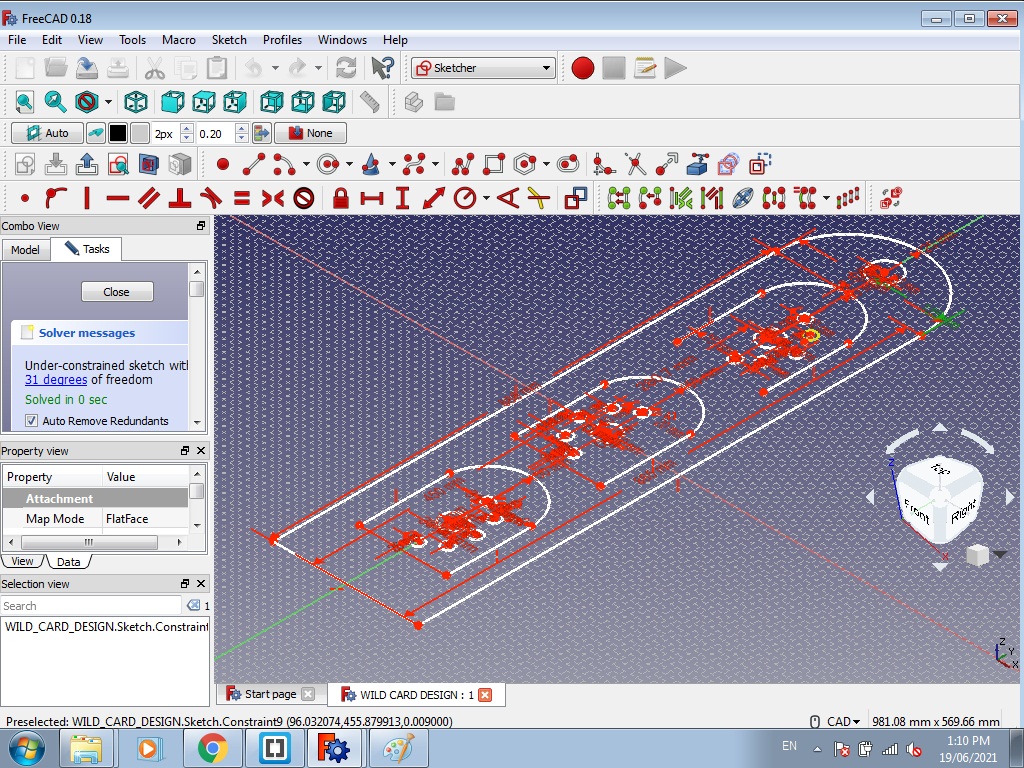
Task: Apply the Vertical constraint
Action: 87,198
